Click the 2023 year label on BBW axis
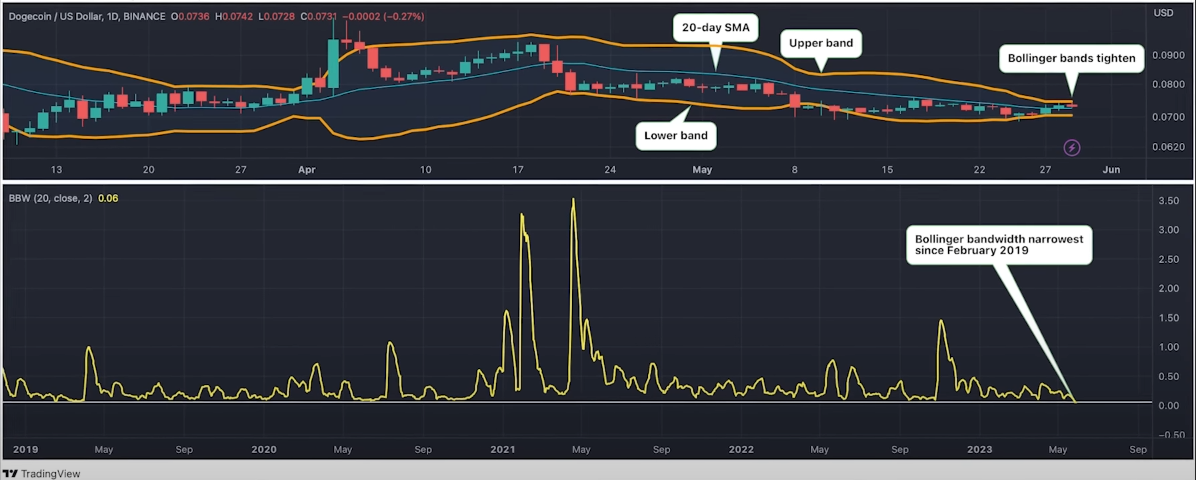 (980, 449)
